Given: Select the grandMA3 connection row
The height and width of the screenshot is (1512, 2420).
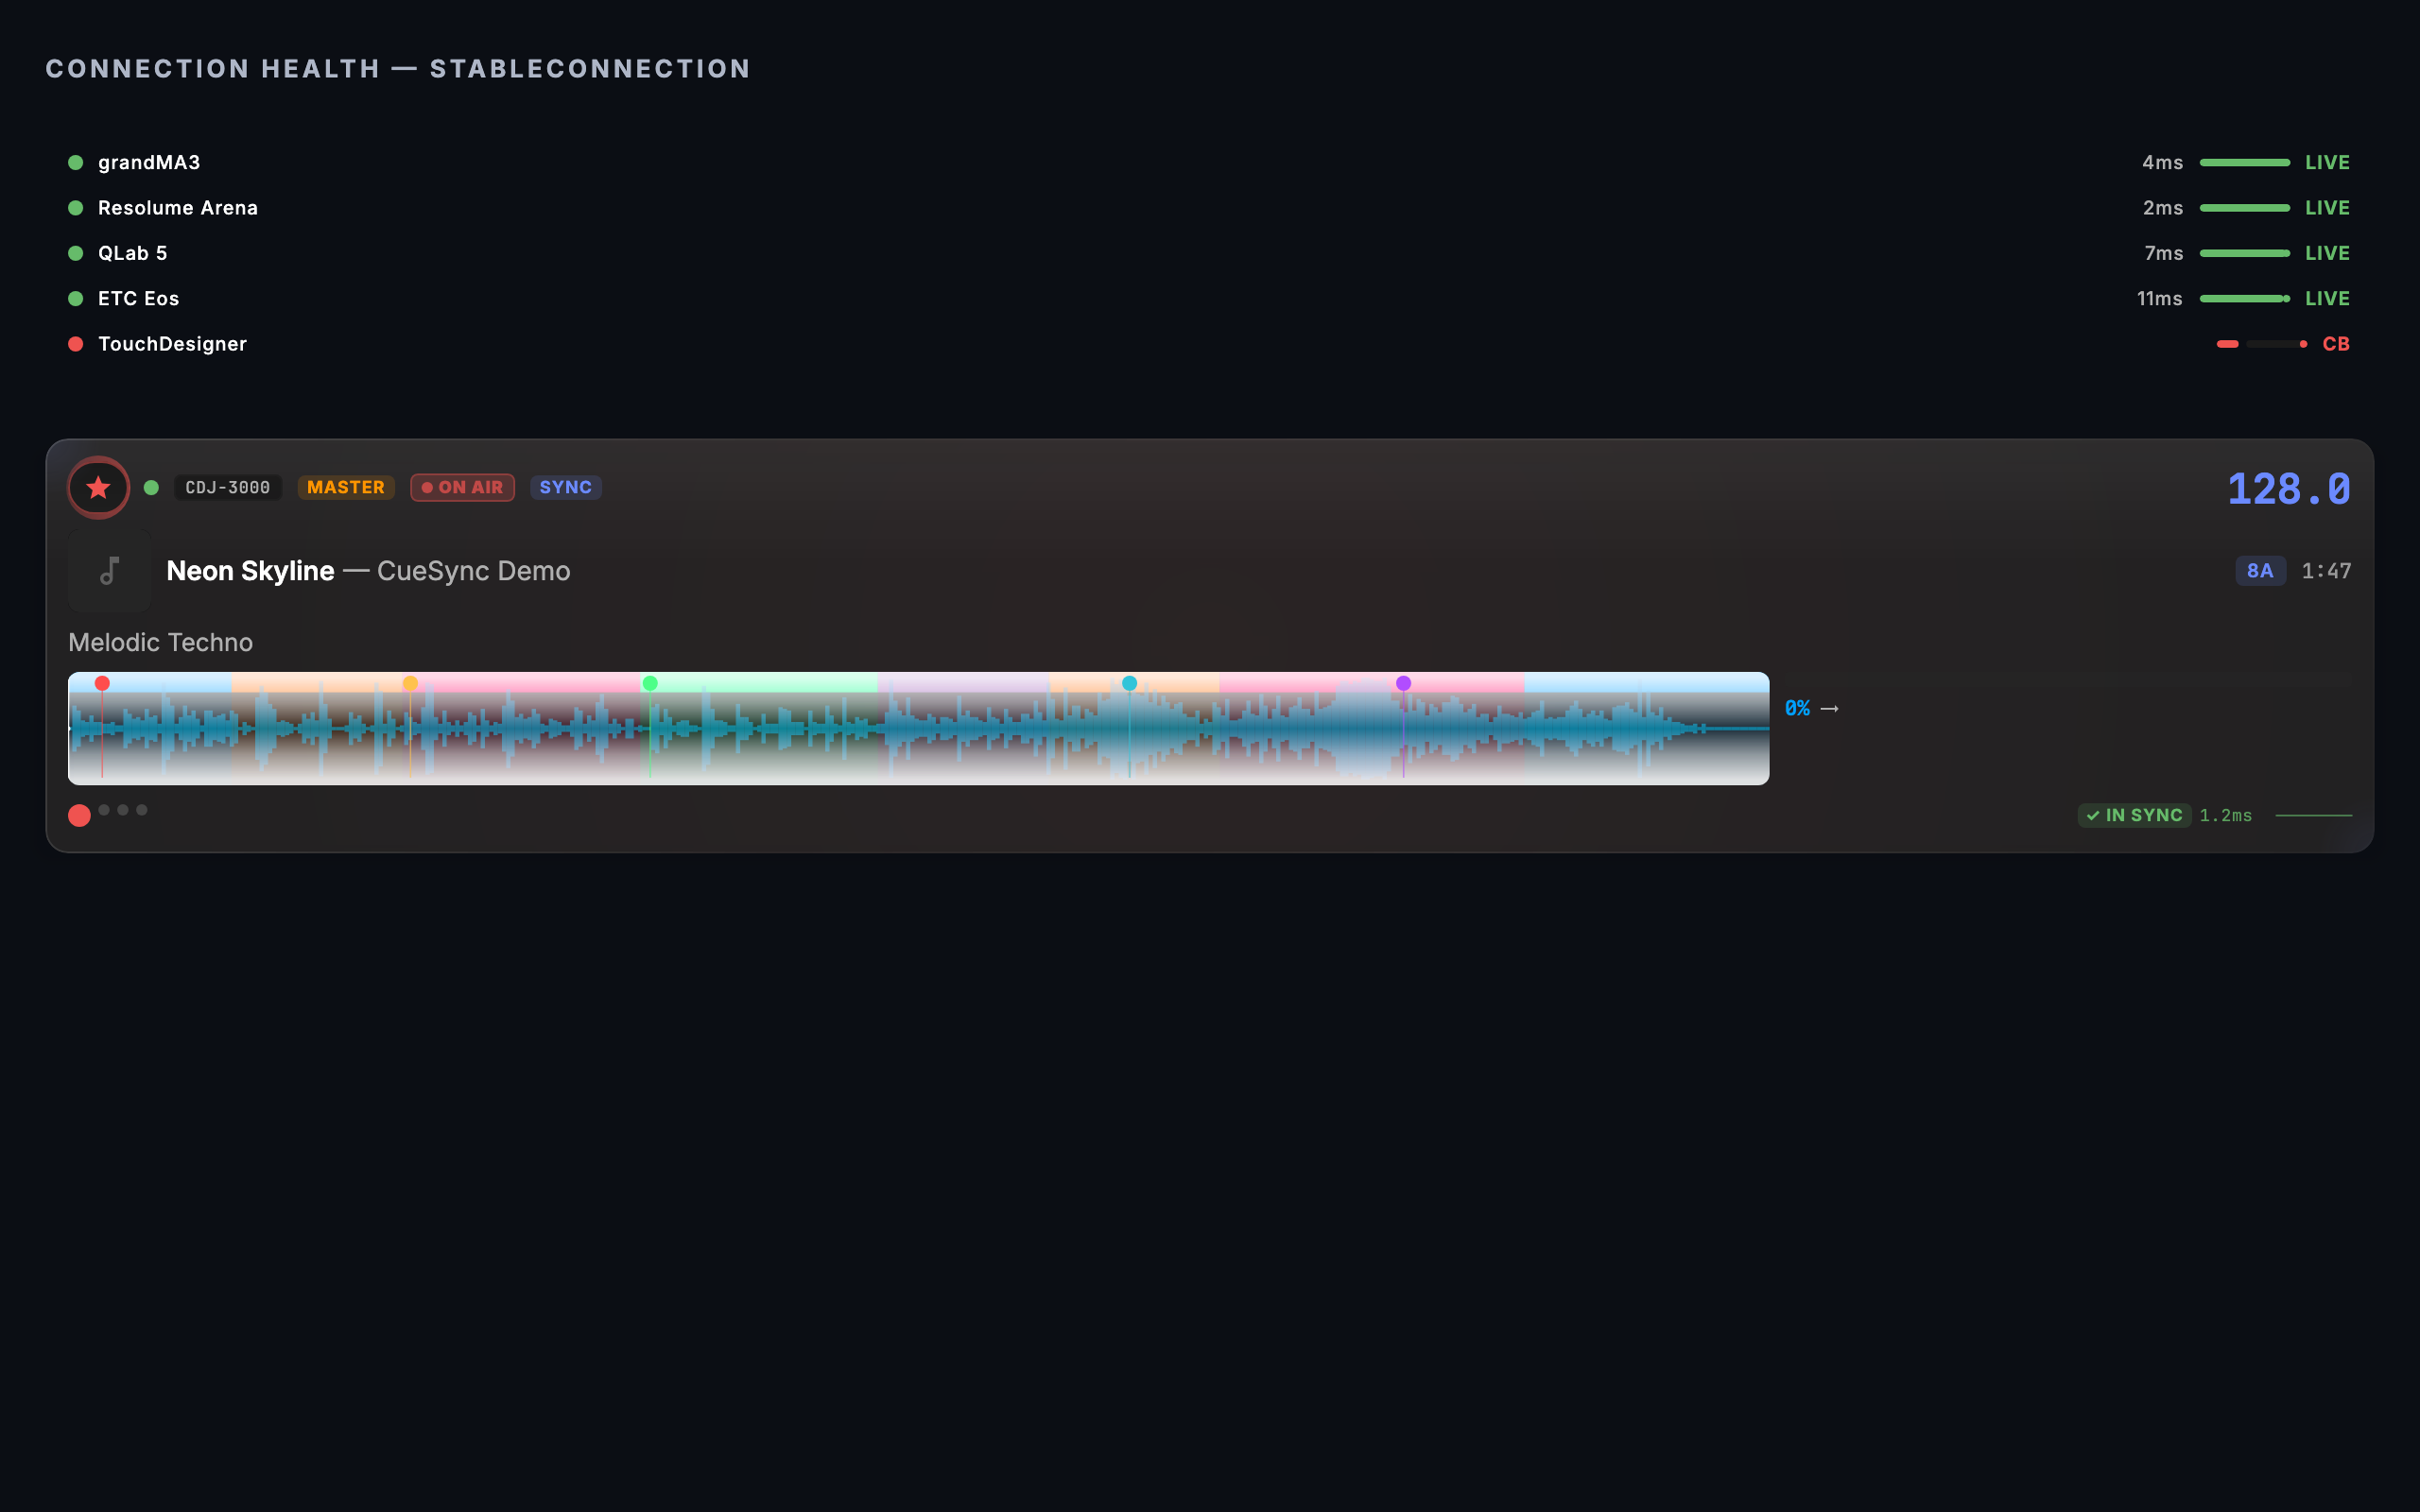Looking at the screenshot, I should (x=1209, y=163).
